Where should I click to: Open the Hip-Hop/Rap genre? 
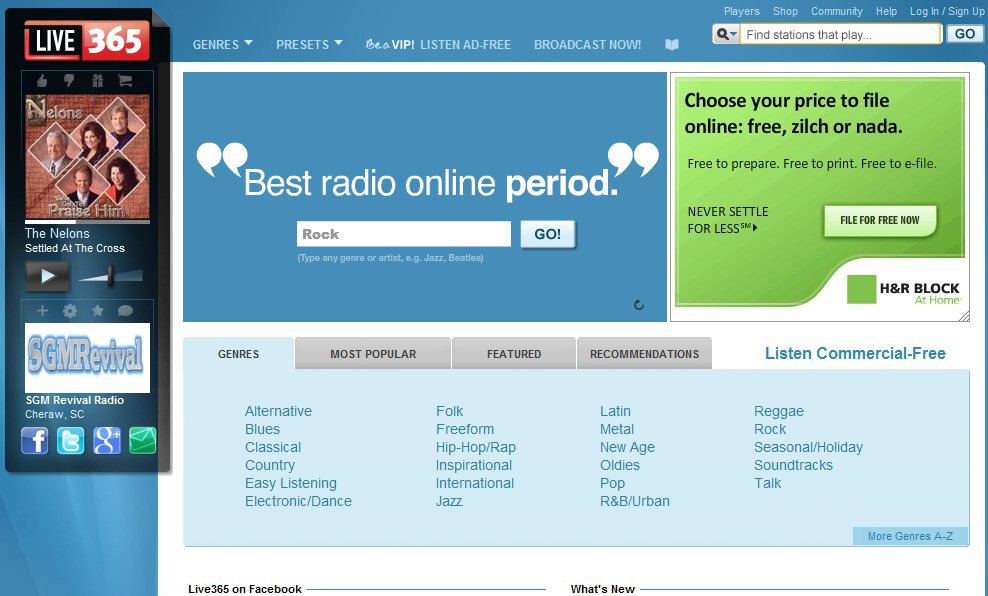(x=476, y=447)
